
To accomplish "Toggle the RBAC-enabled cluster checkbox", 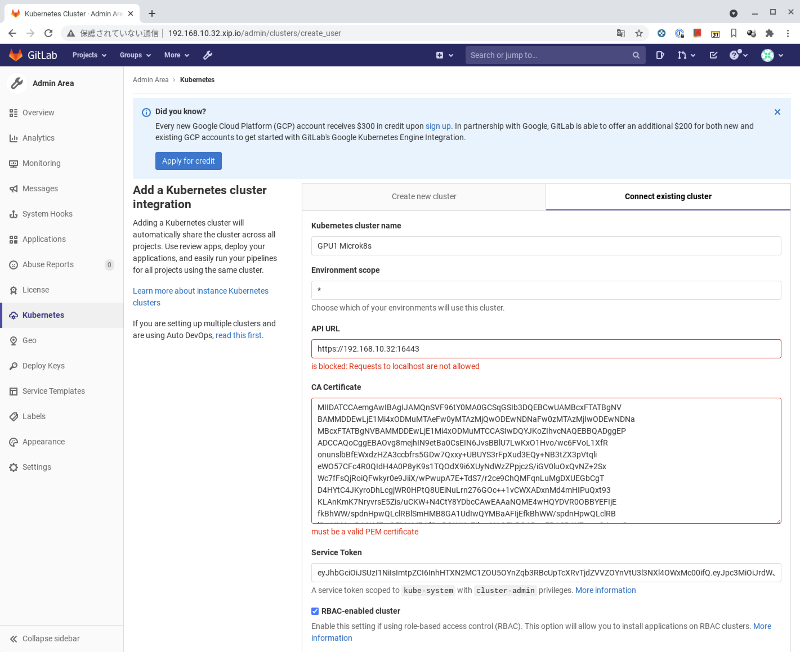I will [315, 611].
